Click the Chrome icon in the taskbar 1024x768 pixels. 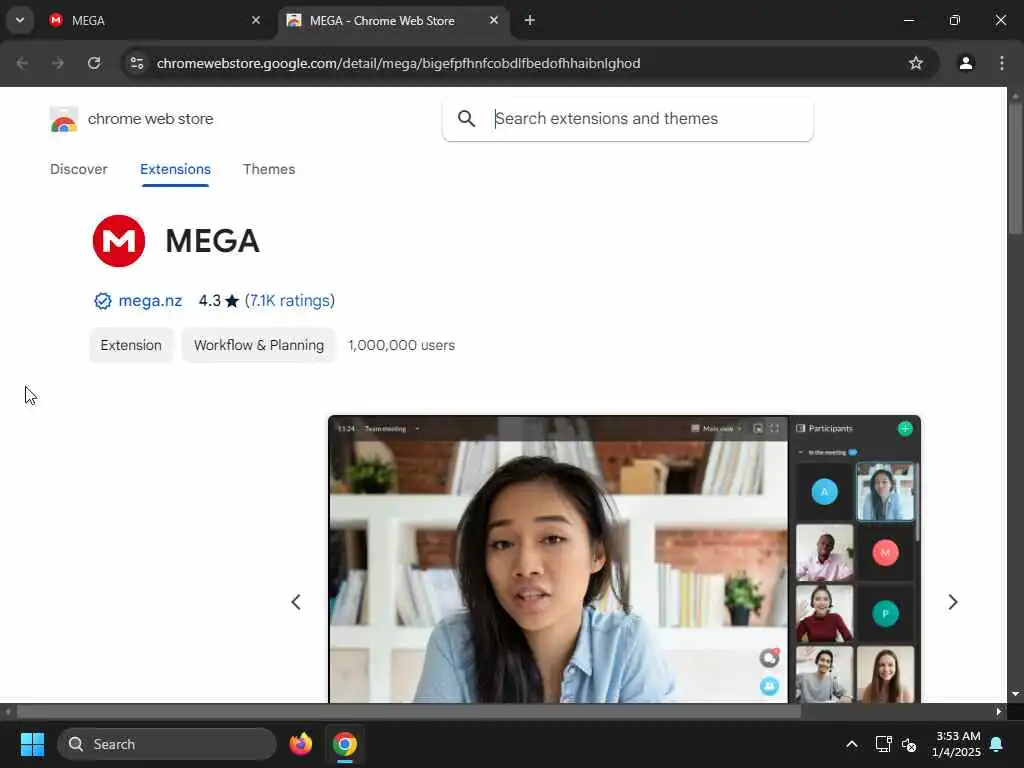pos(345,744)
